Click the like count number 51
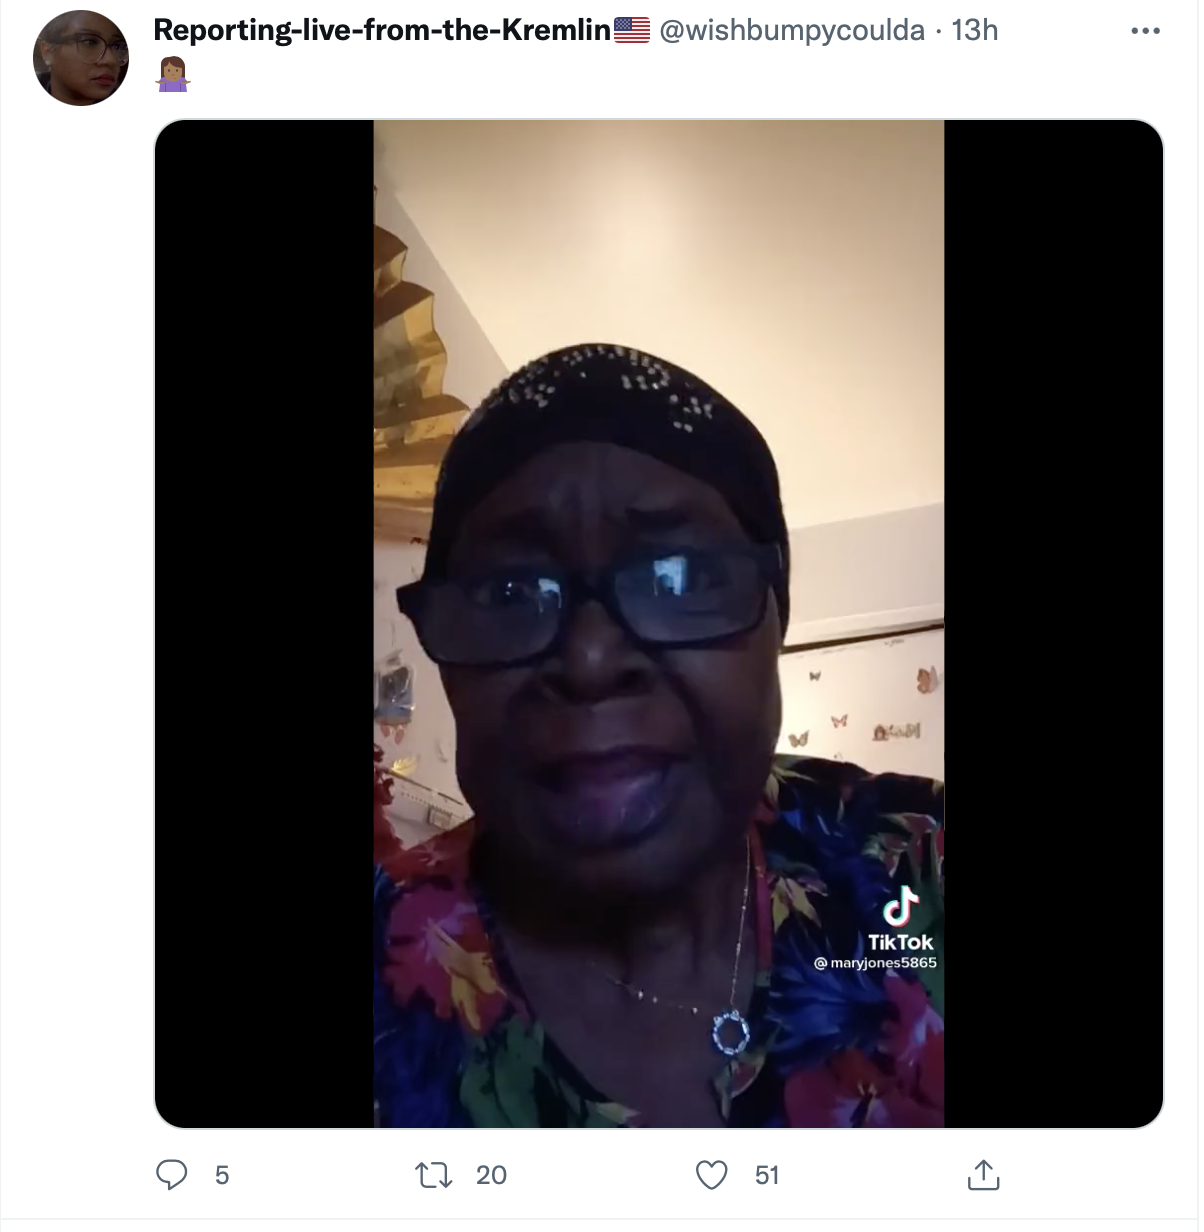1204x1232 pixels. [x=767, y=1175]
